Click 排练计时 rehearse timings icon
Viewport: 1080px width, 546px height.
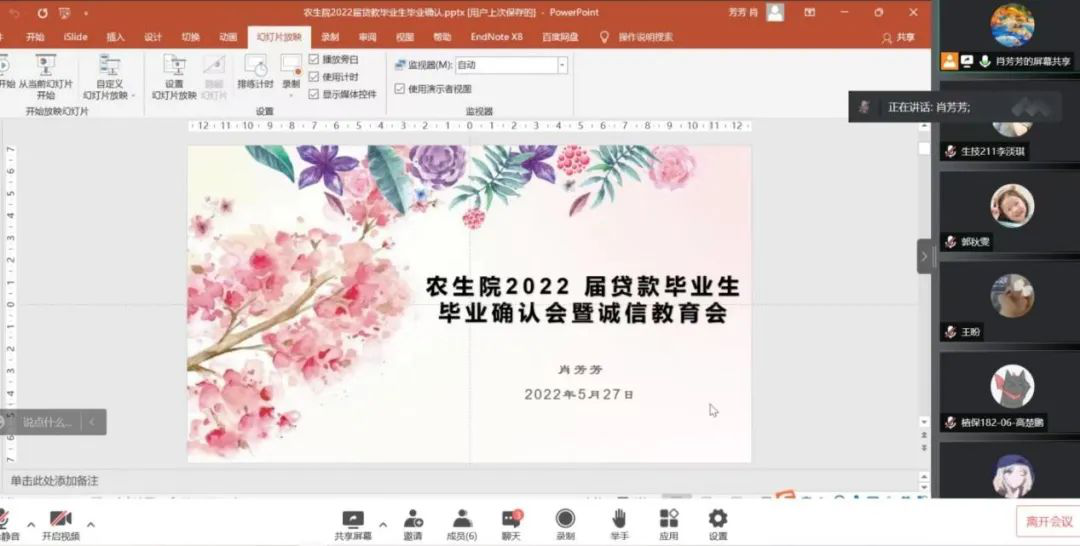click(x=255, y=67)
